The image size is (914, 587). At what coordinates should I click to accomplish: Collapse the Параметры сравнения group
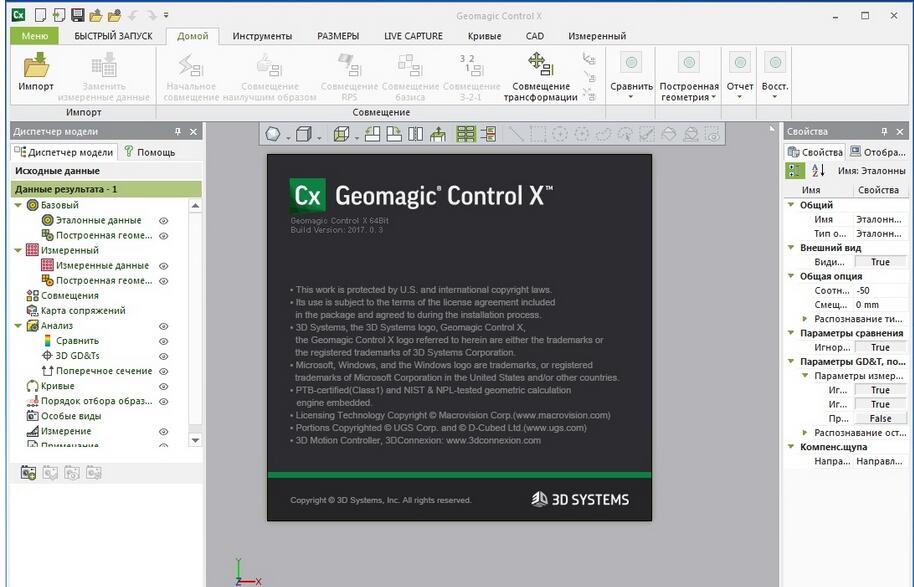point(791,333)
